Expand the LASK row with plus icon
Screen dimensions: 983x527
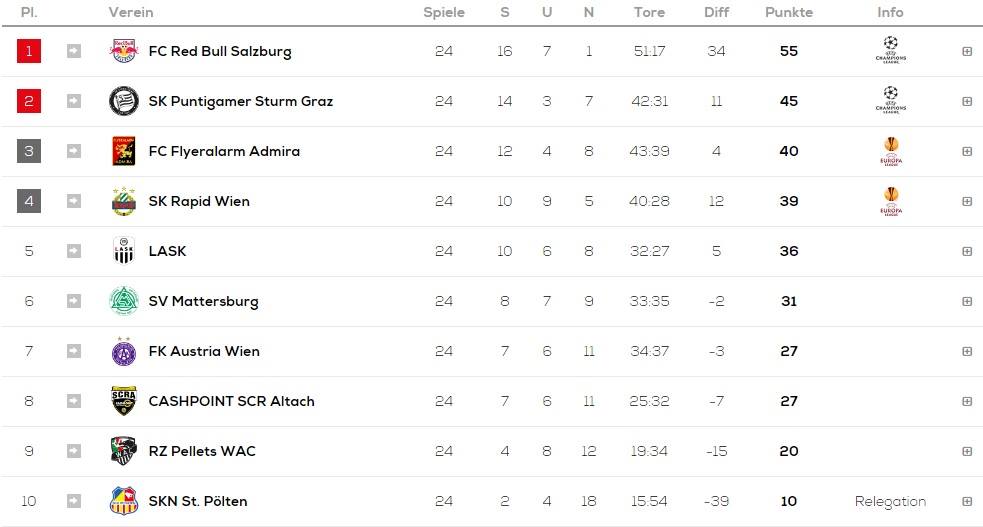coord(967,251)
